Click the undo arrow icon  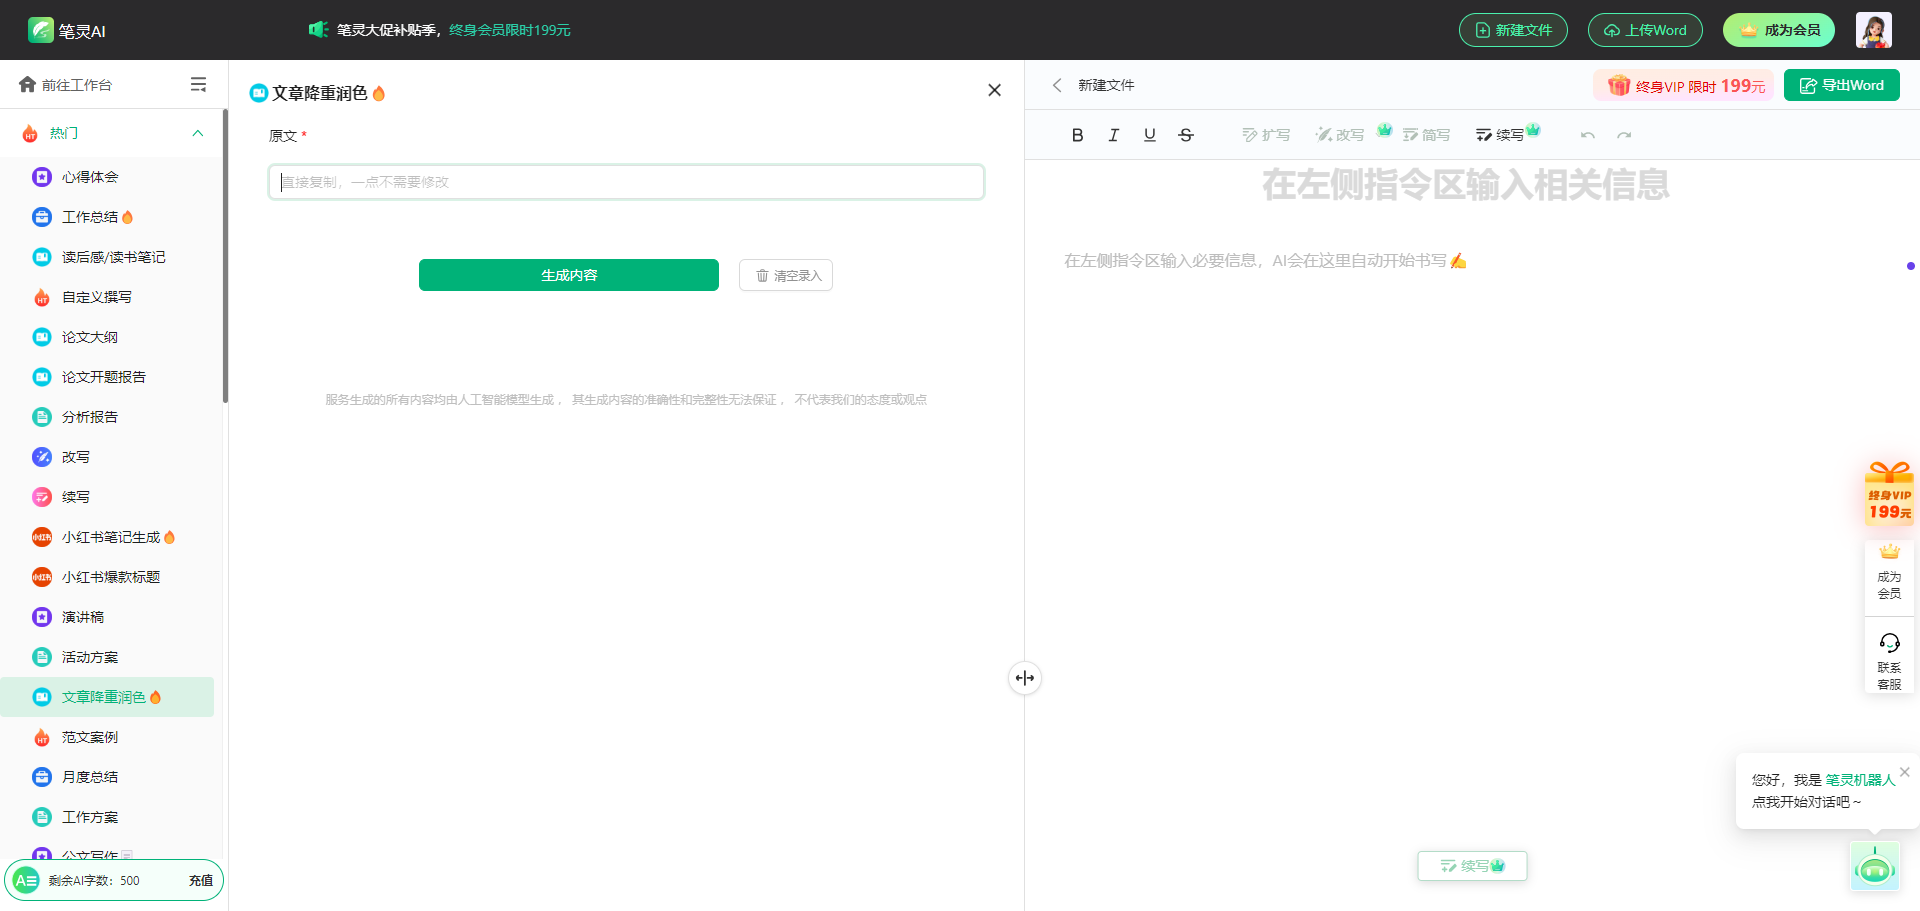(1587, 135)
